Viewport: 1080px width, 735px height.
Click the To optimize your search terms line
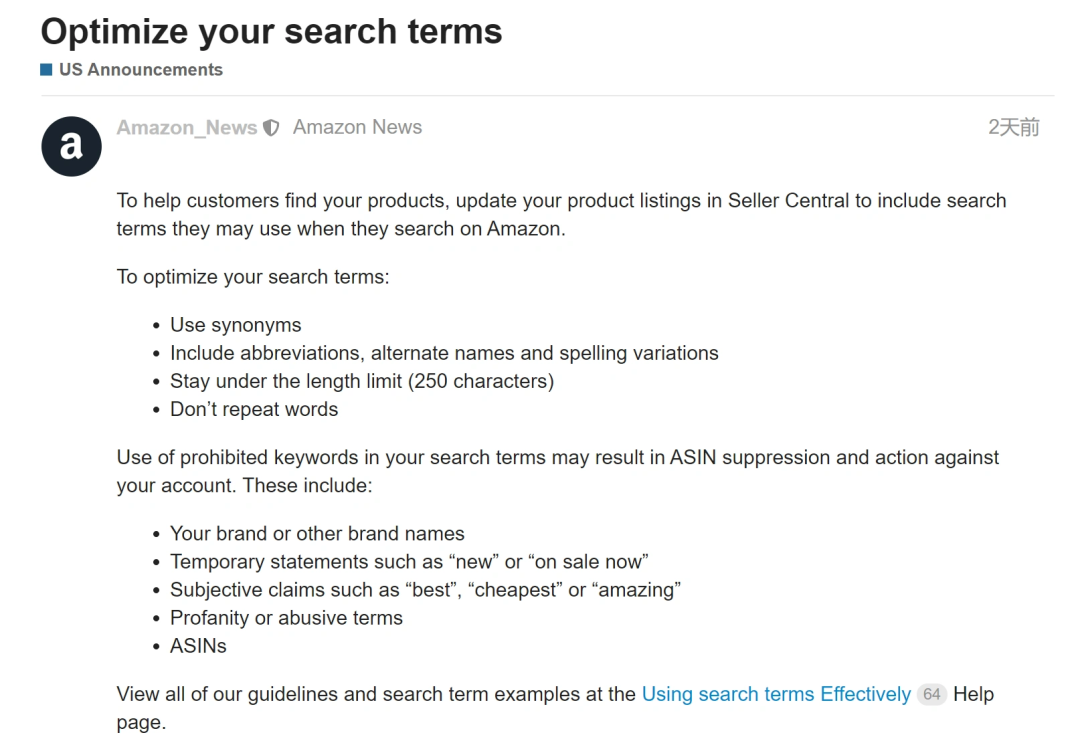[x=253, y=277]
